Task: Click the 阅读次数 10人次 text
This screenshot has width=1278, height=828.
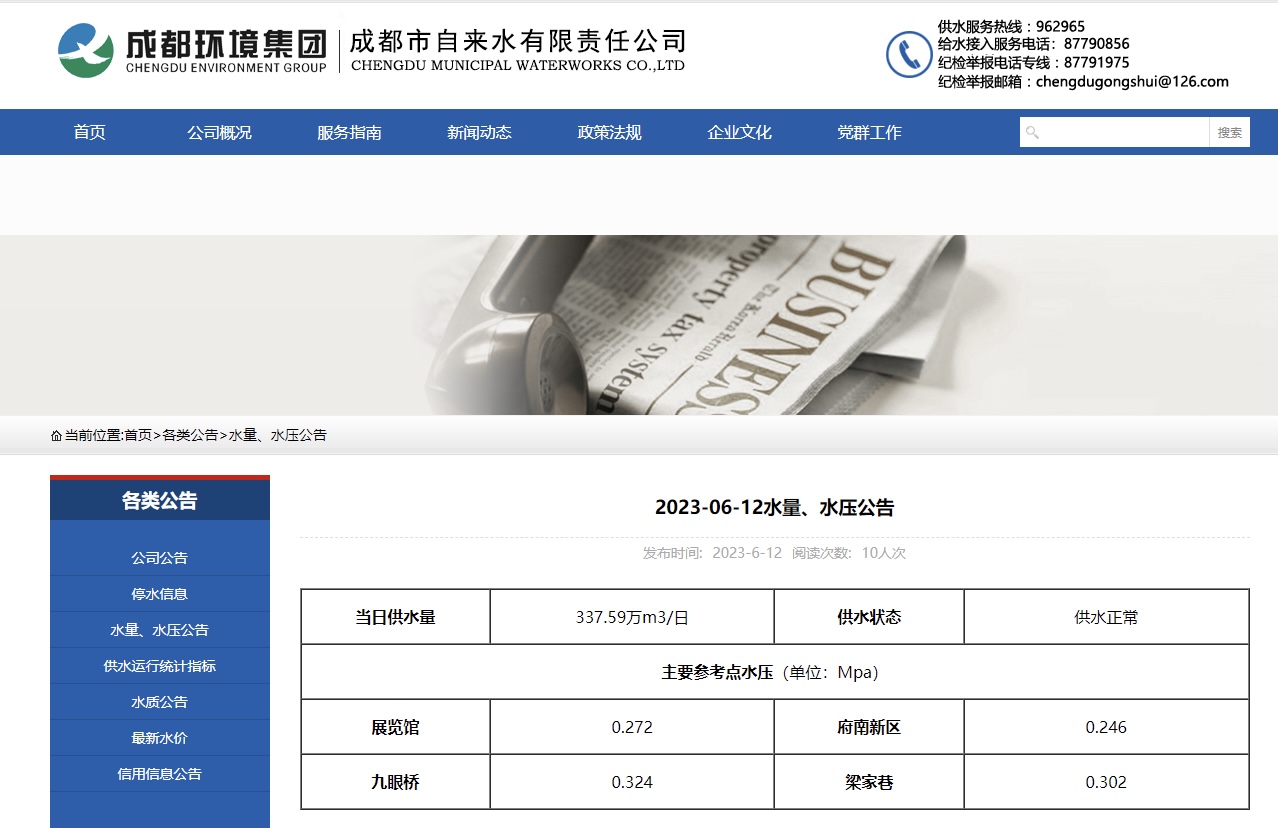Action: pos(849,553)
